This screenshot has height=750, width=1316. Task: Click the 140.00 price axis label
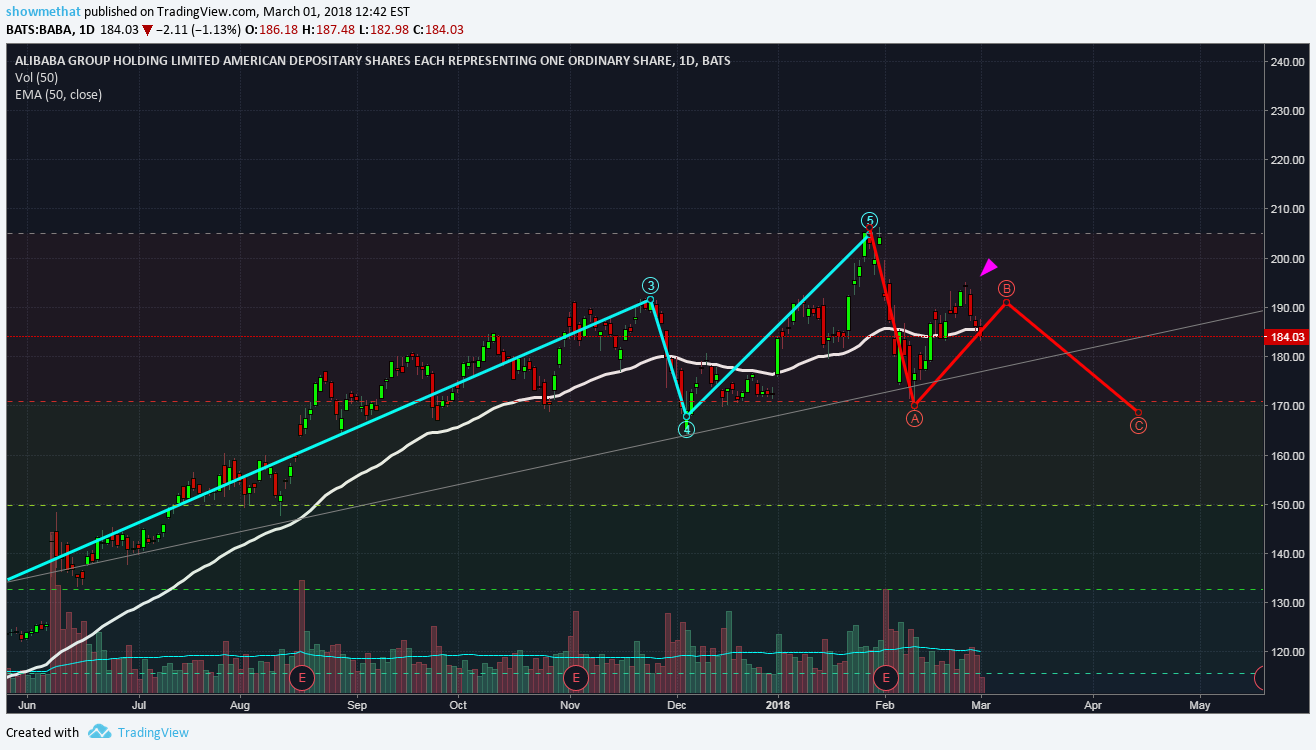pos(1286,554)
